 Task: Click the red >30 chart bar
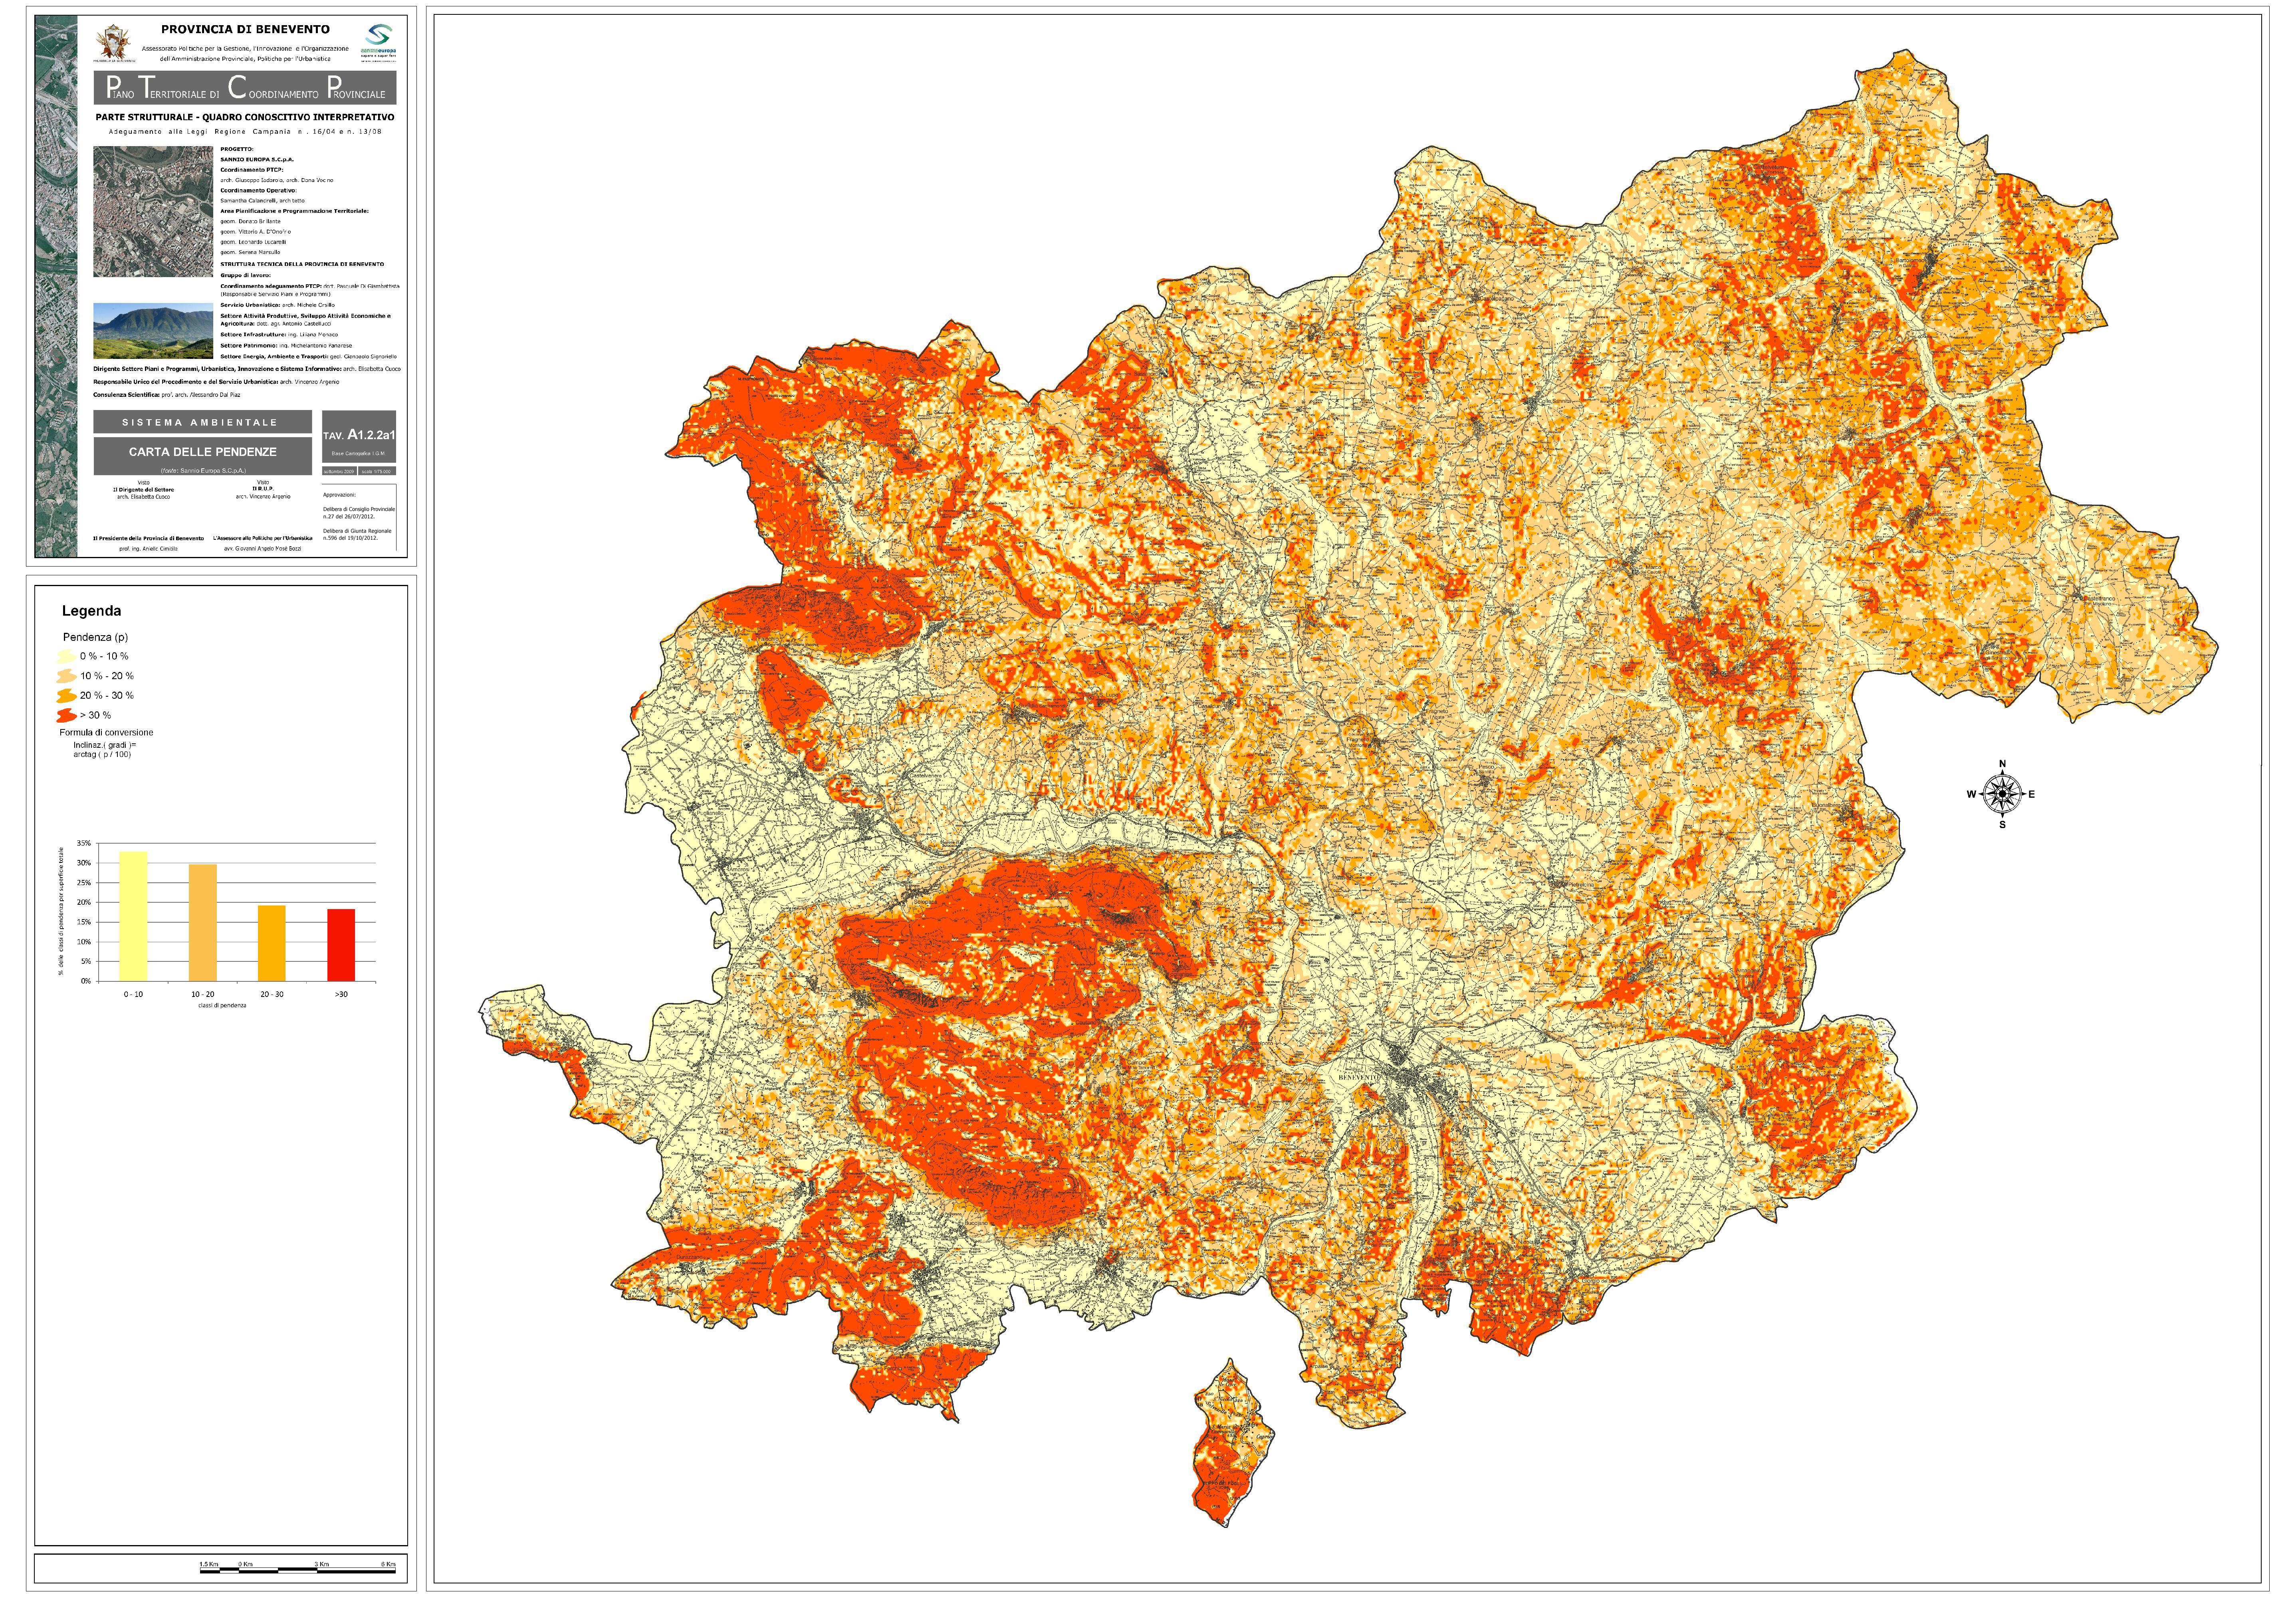[341, 946]
